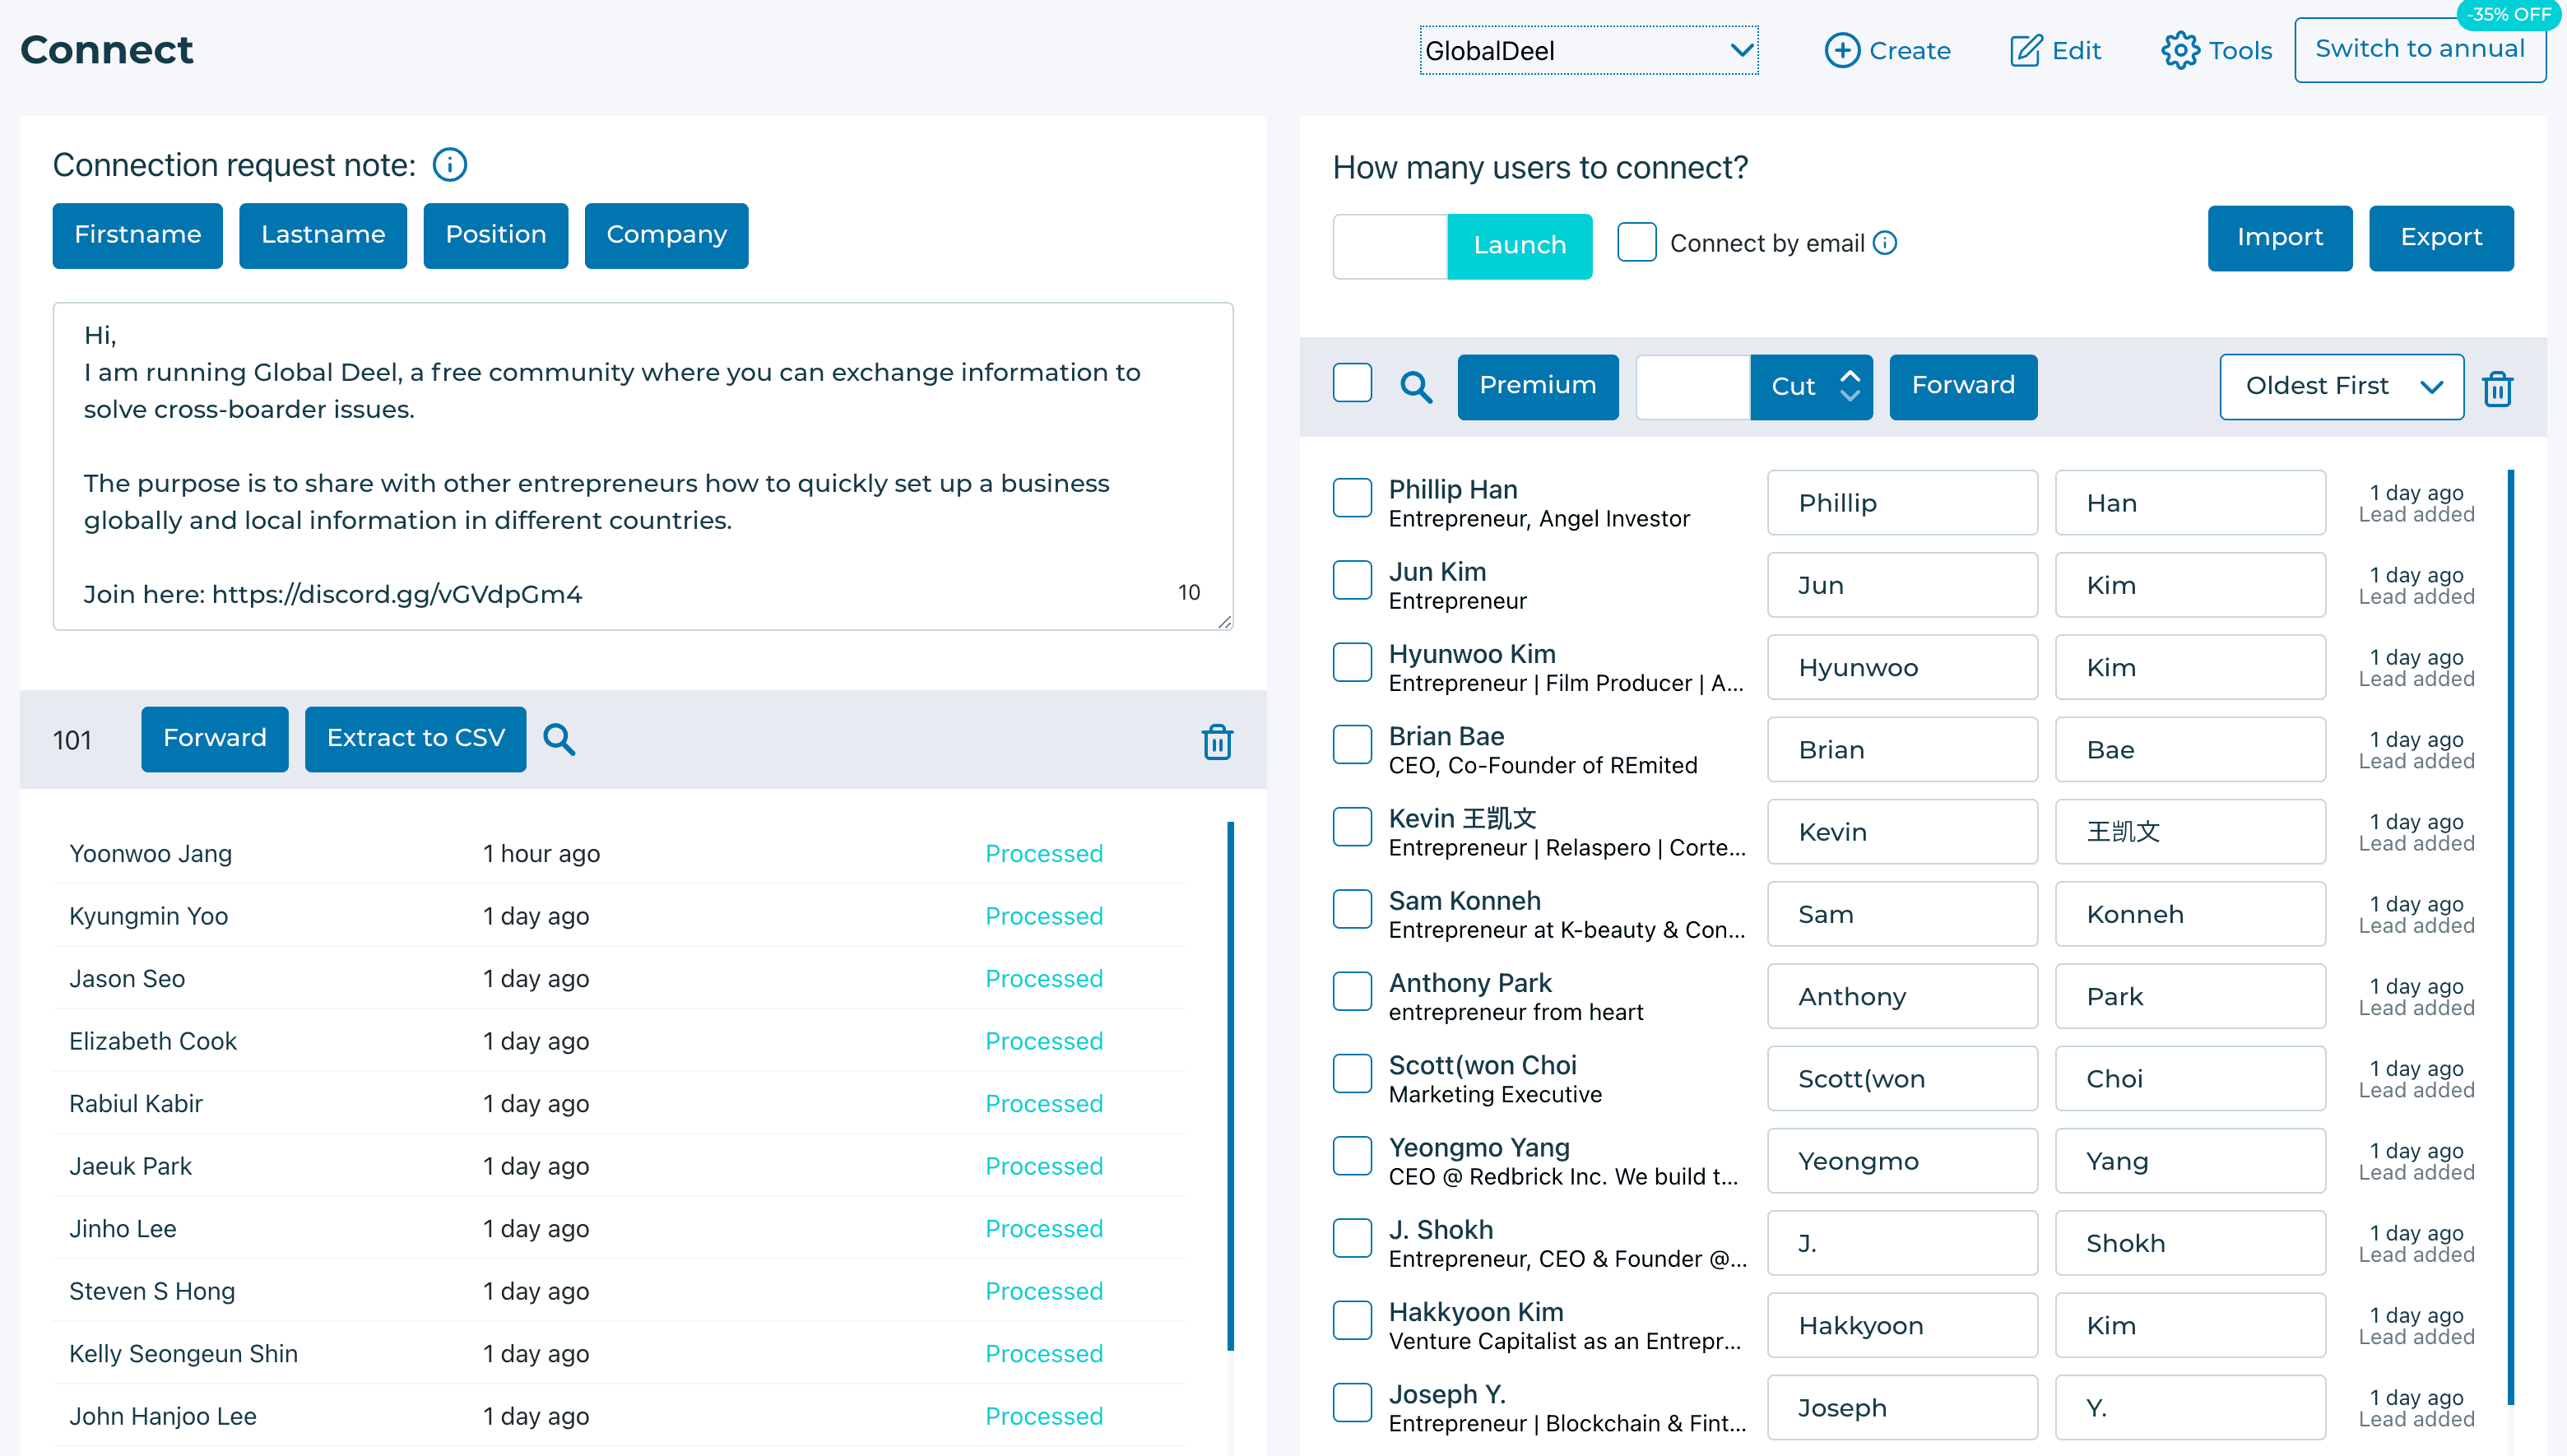Click the search icon beside Extract to CSV
Screen dimensions: 2567x1456
559,740
